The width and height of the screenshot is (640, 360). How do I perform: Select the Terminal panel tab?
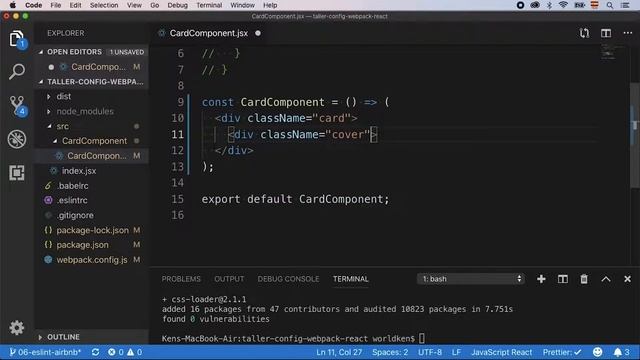coord(351,279)
